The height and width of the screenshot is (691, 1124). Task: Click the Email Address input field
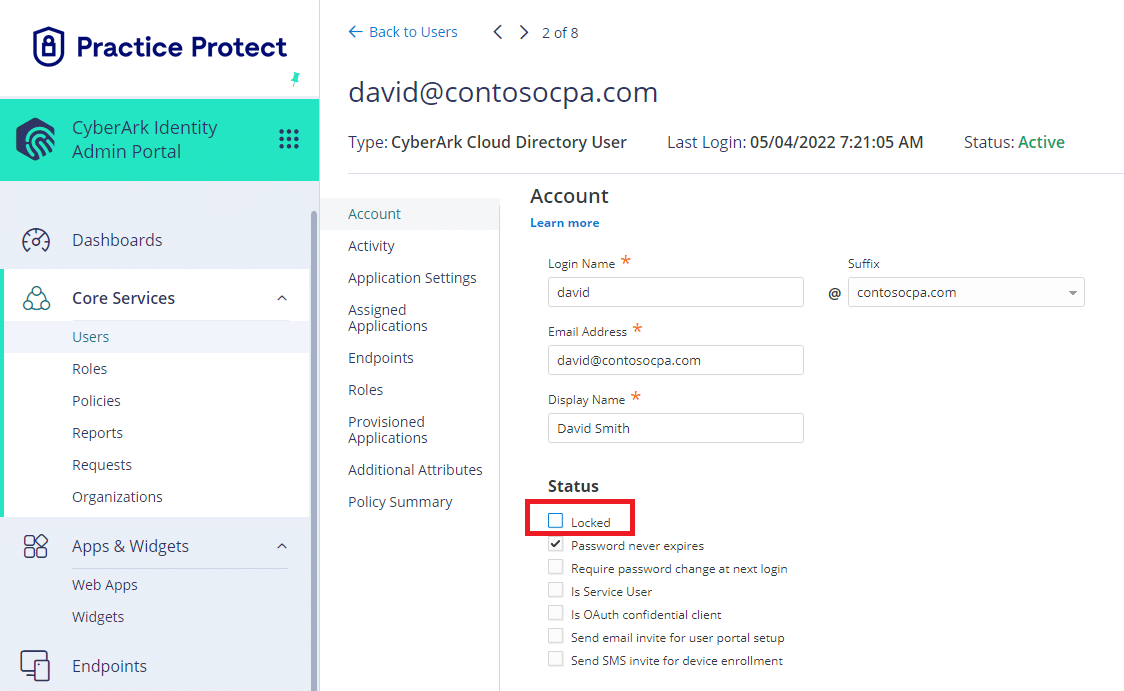pos(675,360)
